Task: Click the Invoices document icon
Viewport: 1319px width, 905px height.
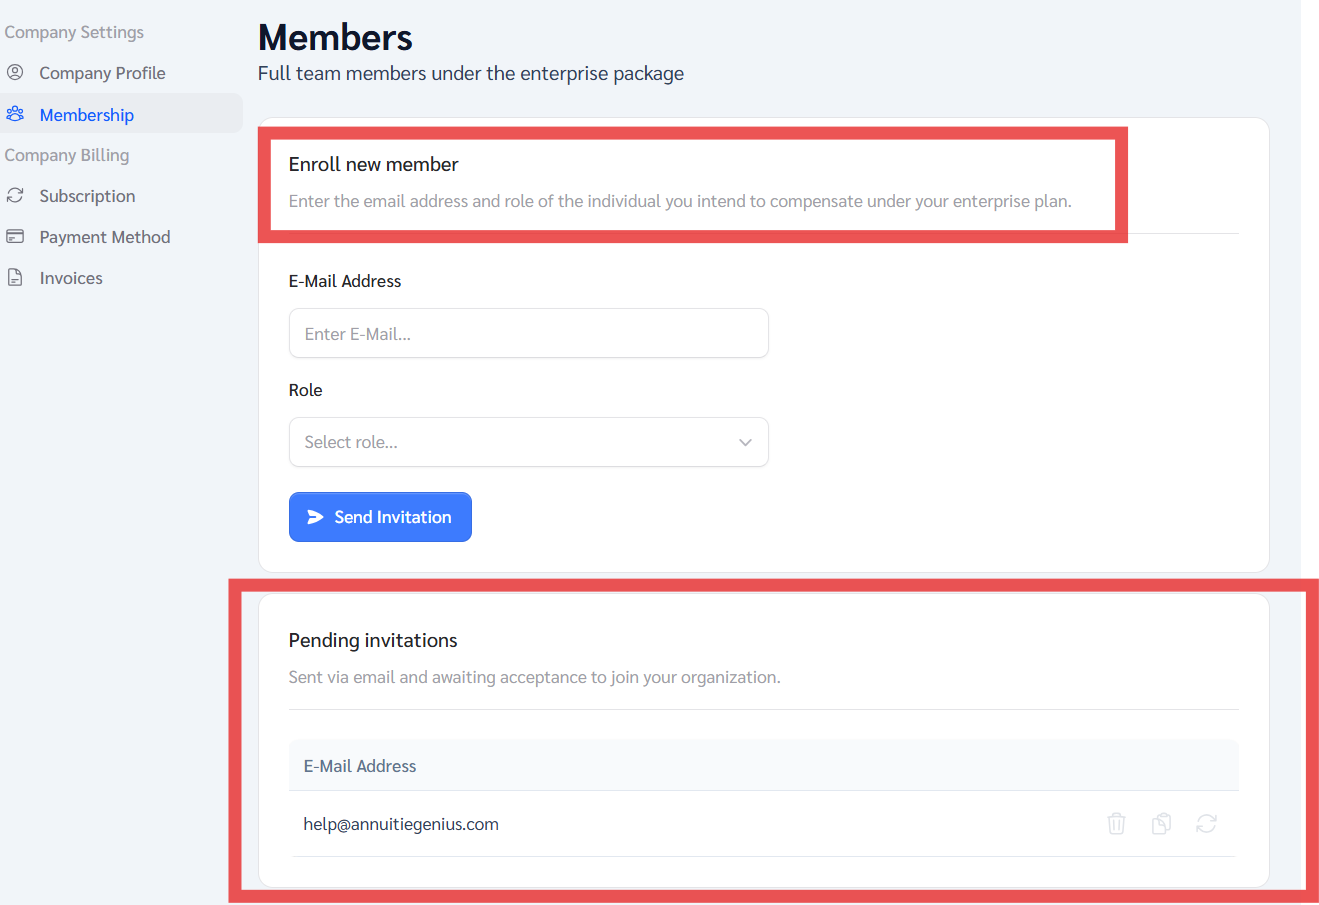Action: click(15, 277)
